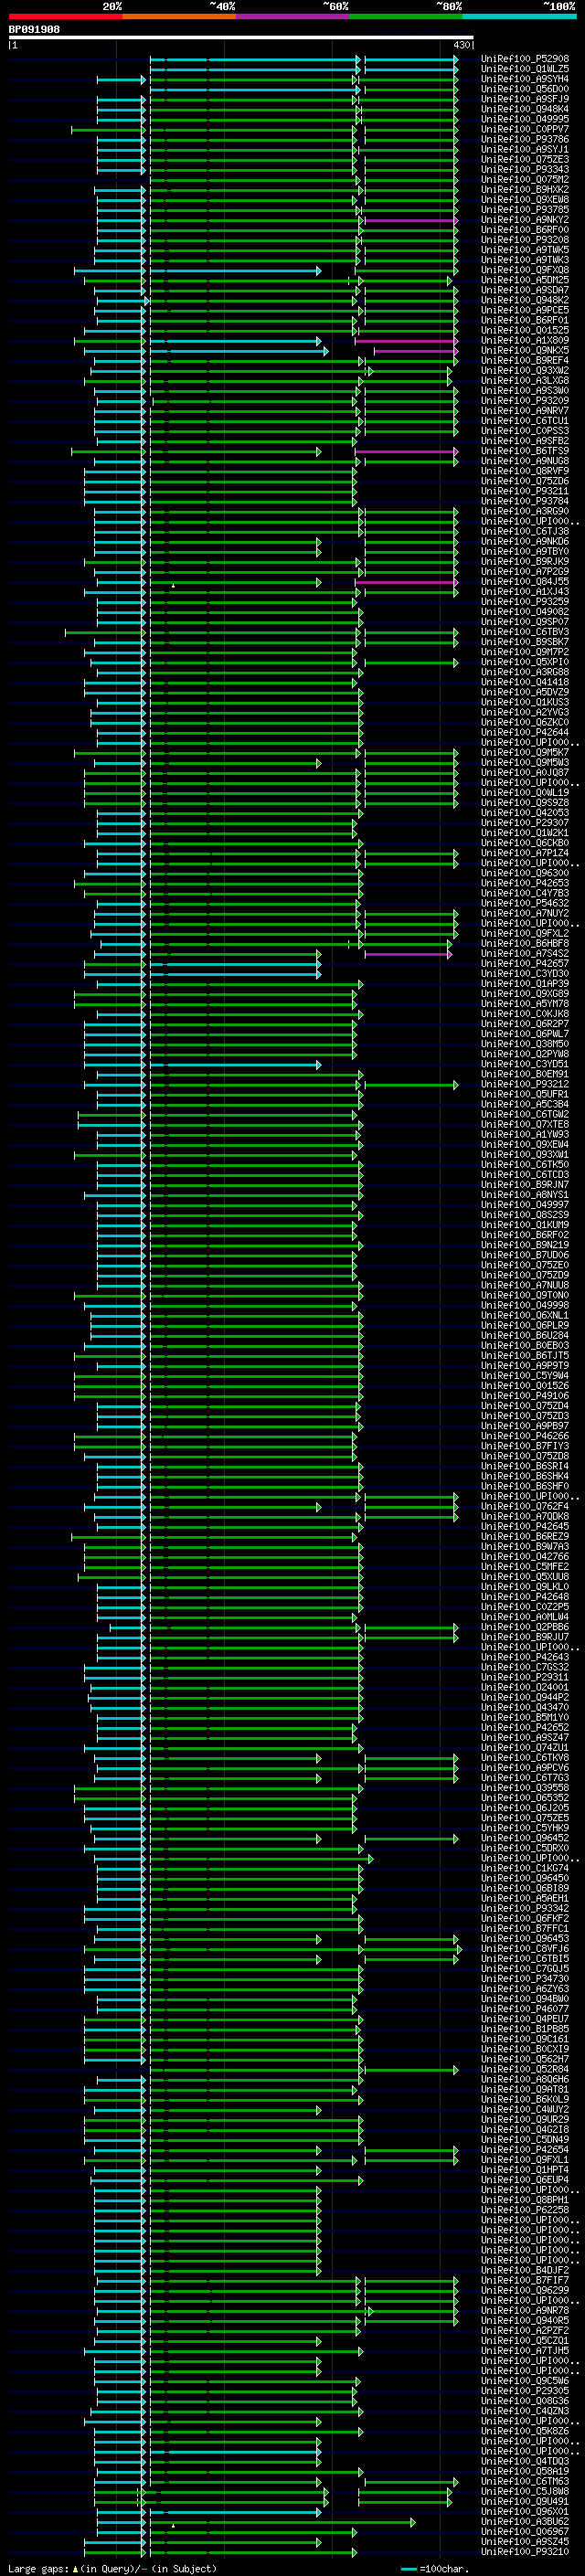Click the UniRef100_B4DJF2 label
The height and width of the screenshot is (2576, 585).
525,2270
